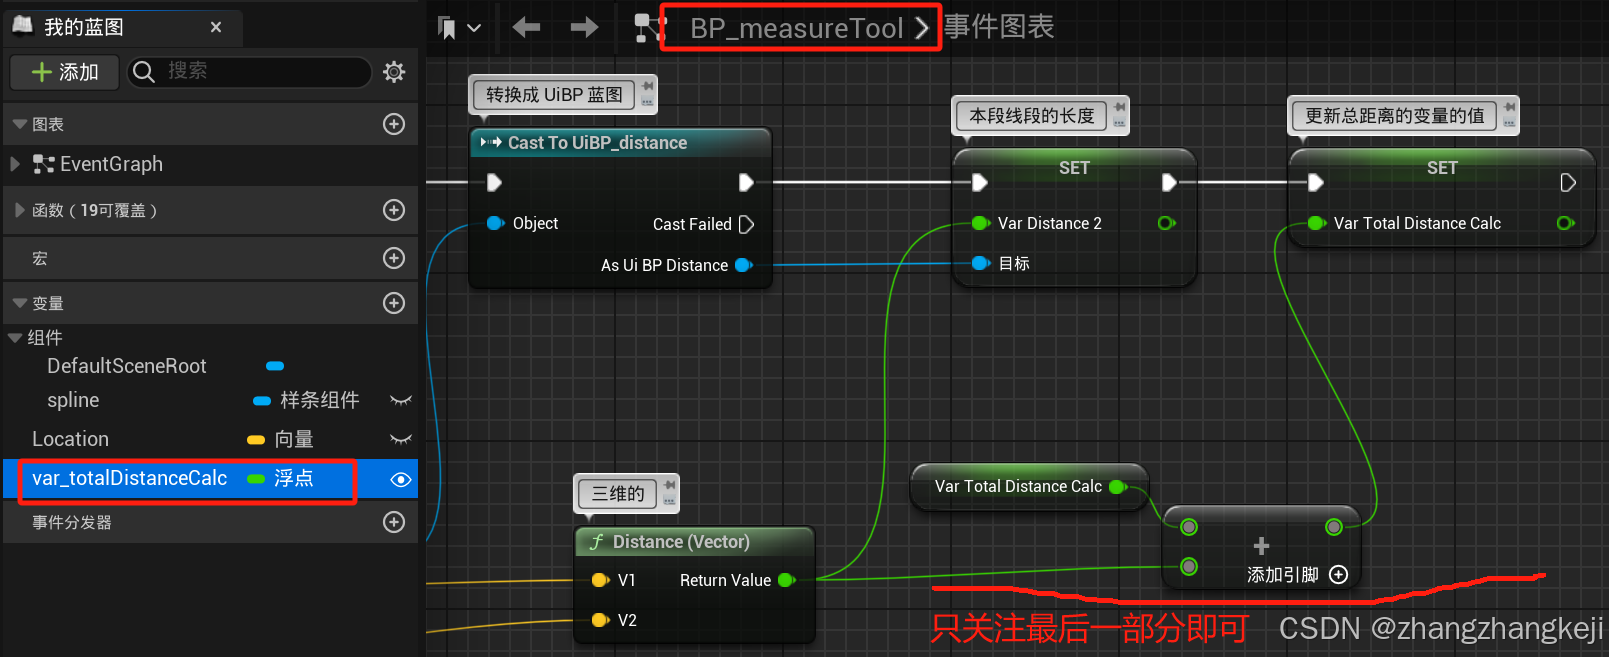Go forward with the right arrow
The height and width of the screenshot is (657, 1609).
click(x=584, y=27)
